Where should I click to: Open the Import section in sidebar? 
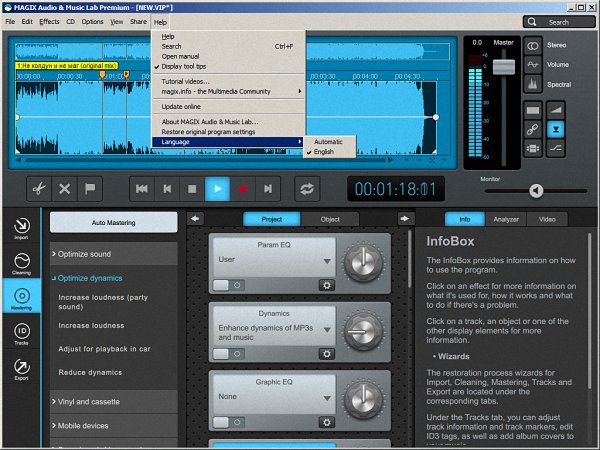point(22,231)
